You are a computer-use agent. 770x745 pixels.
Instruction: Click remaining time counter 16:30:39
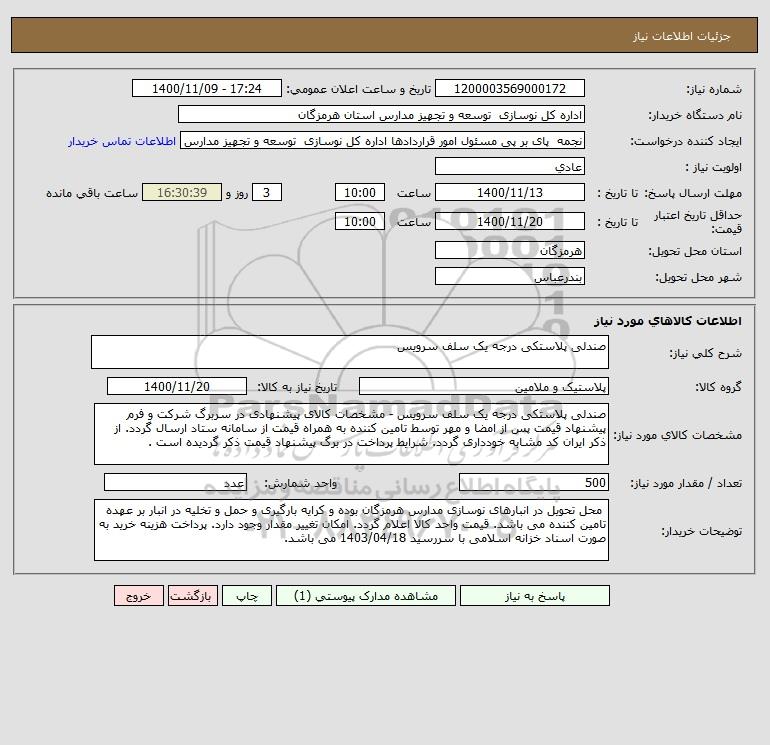[182, 193]
